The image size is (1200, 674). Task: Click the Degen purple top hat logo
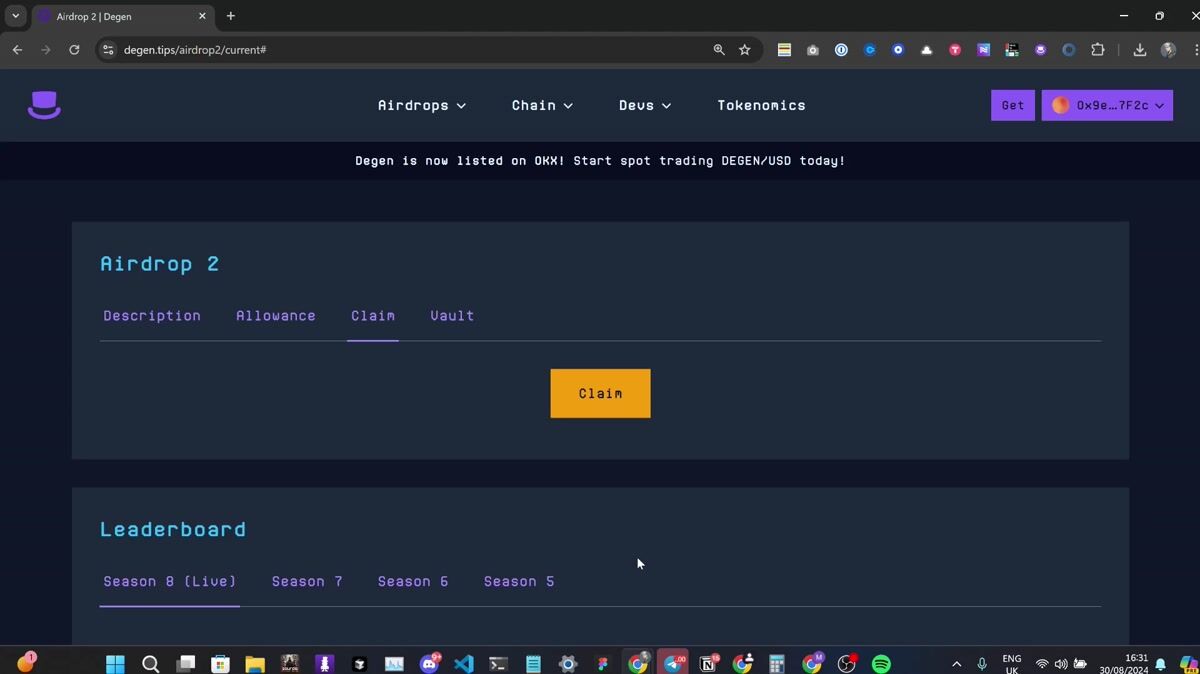pyautogui.click(x=44, y=105)
